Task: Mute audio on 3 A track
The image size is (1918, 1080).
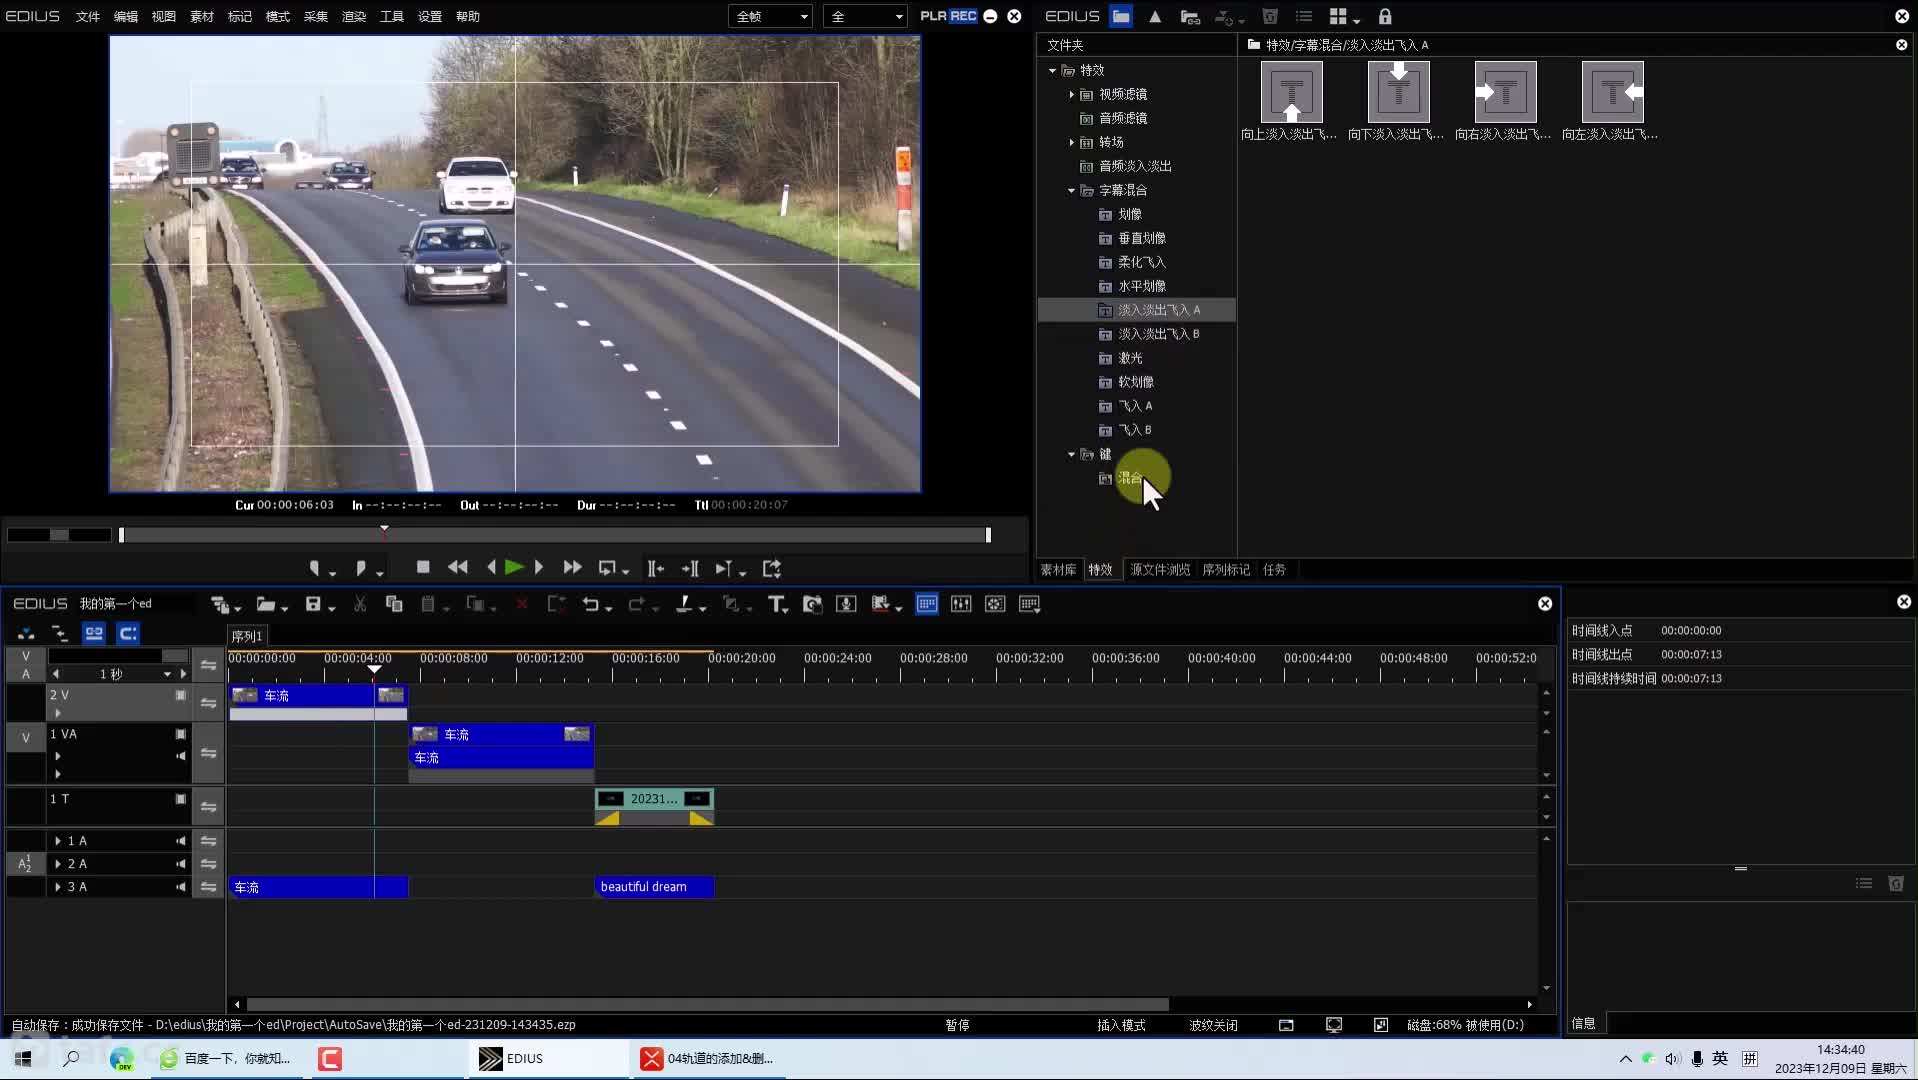Action: pos(181,887)
